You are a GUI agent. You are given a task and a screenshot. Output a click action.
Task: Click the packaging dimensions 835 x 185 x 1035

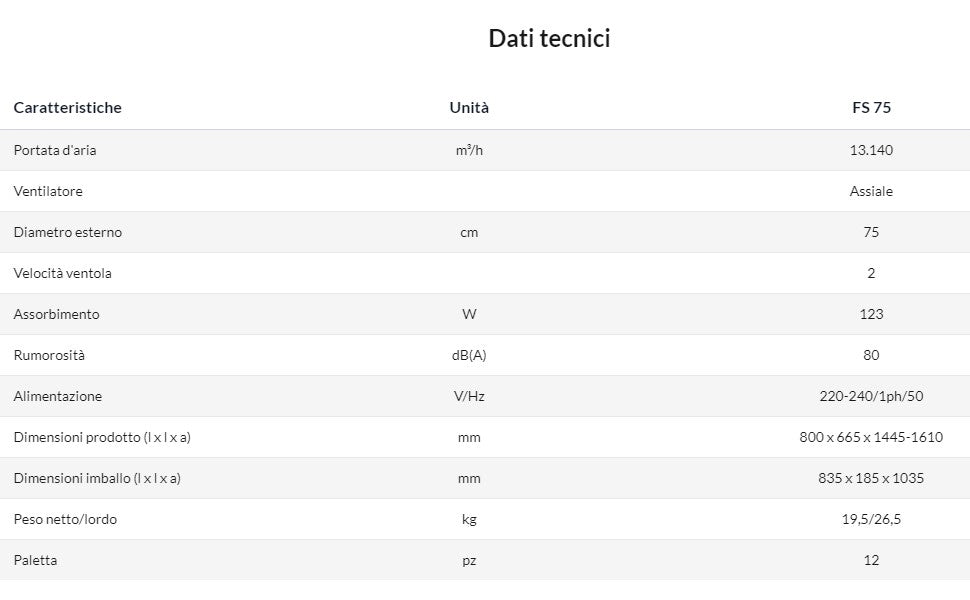tap(871, 478)
